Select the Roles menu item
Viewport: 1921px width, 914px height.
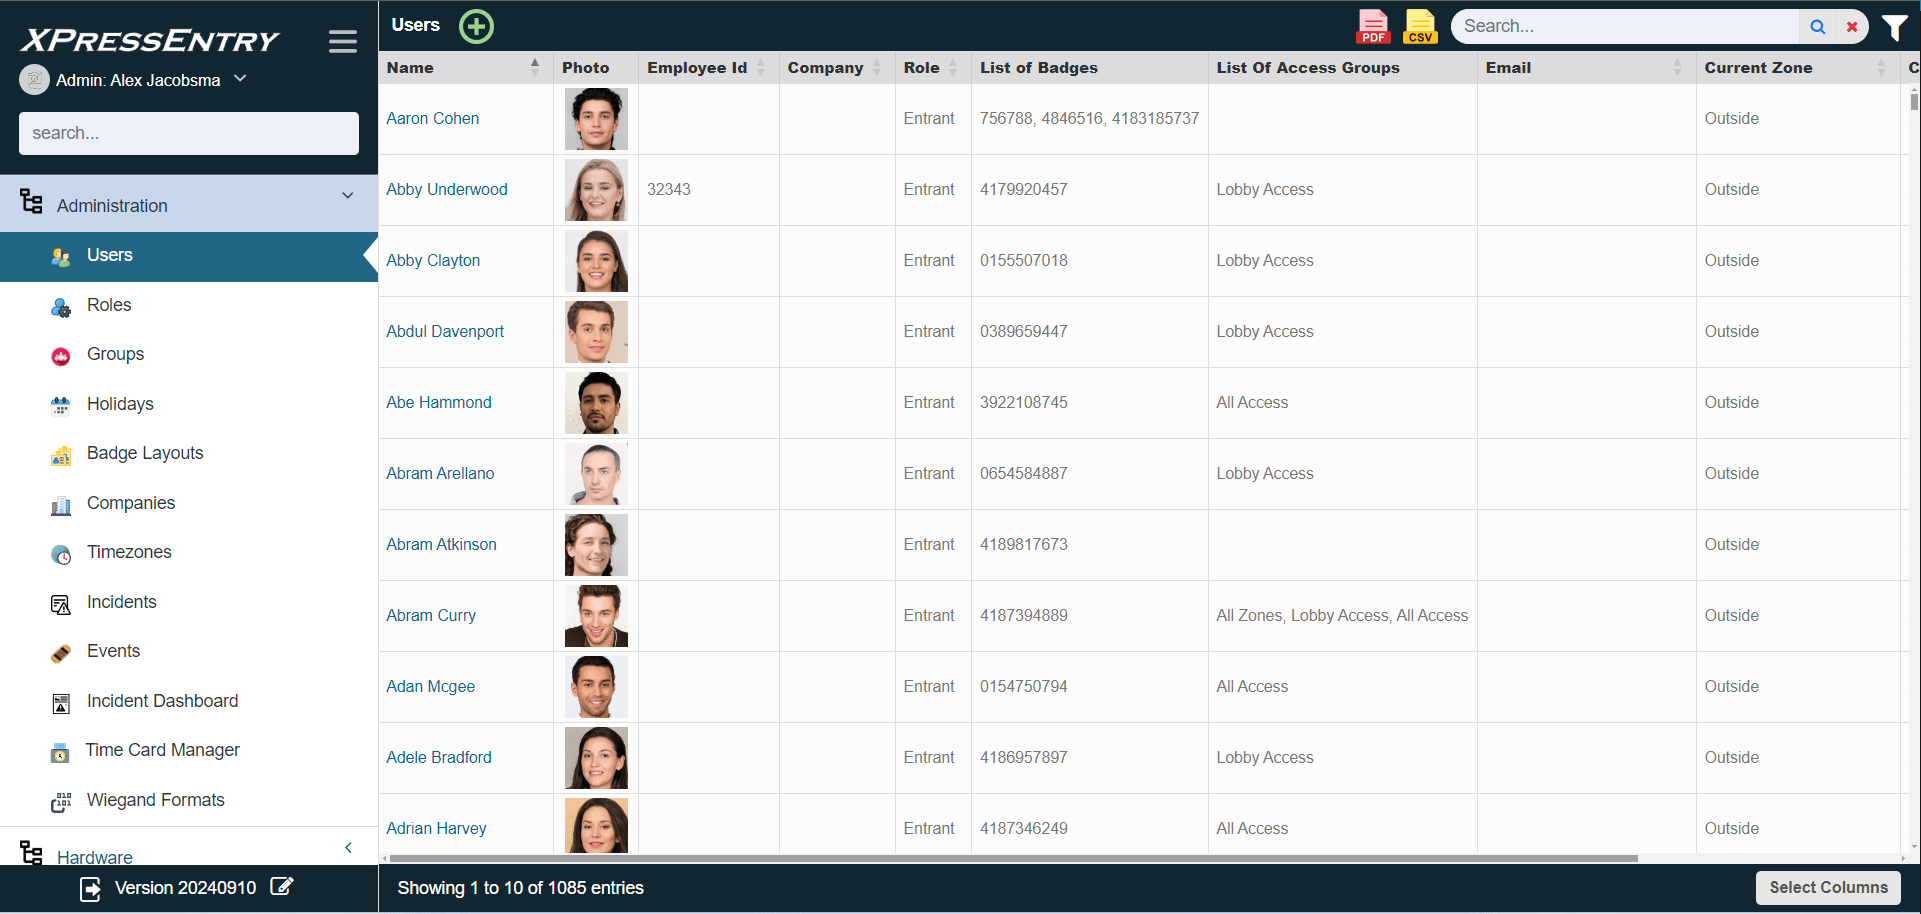point(109,305)
